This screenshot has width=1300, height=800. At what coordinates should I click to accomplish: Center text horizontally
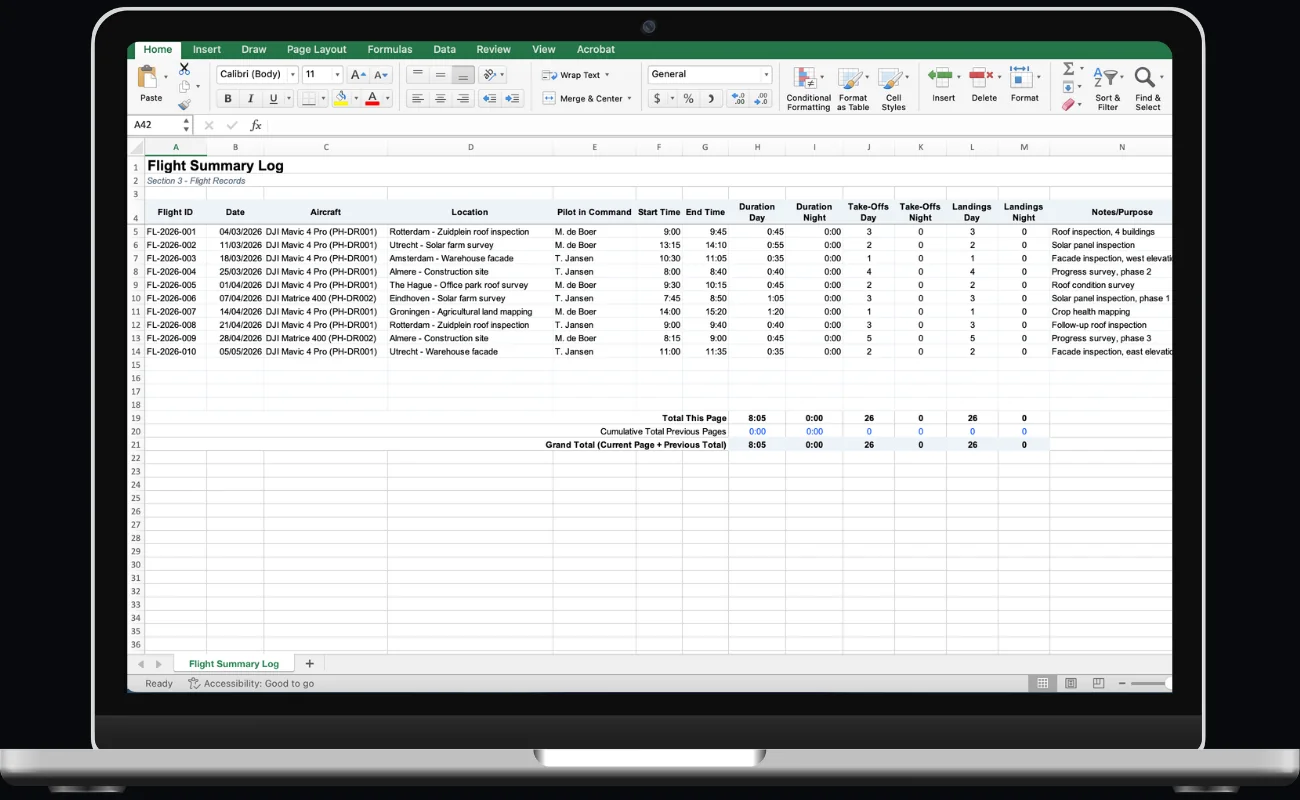(x=440, y=99)
